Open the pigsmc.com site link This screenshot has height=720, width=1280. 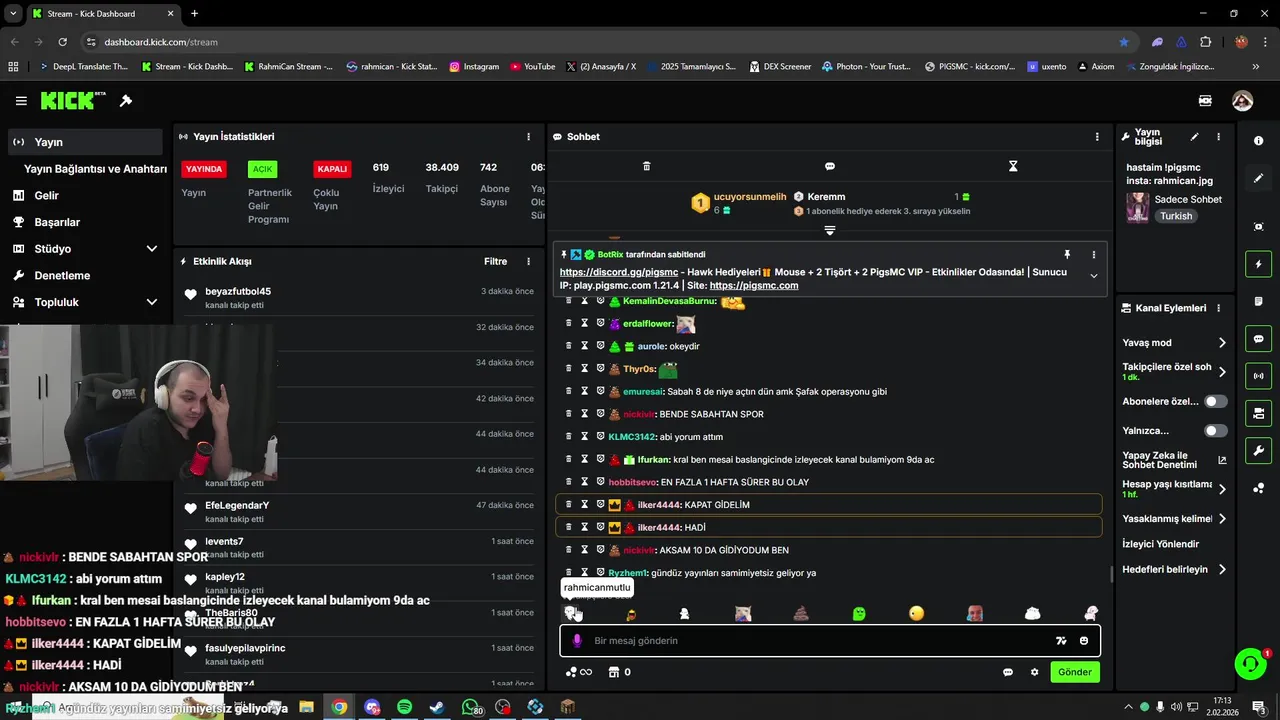click(x=754, y=285)
